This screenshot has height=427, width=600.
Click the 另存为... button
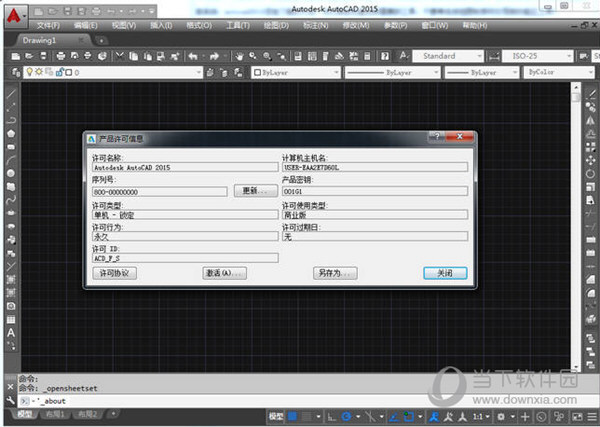[x=335, y=273]
